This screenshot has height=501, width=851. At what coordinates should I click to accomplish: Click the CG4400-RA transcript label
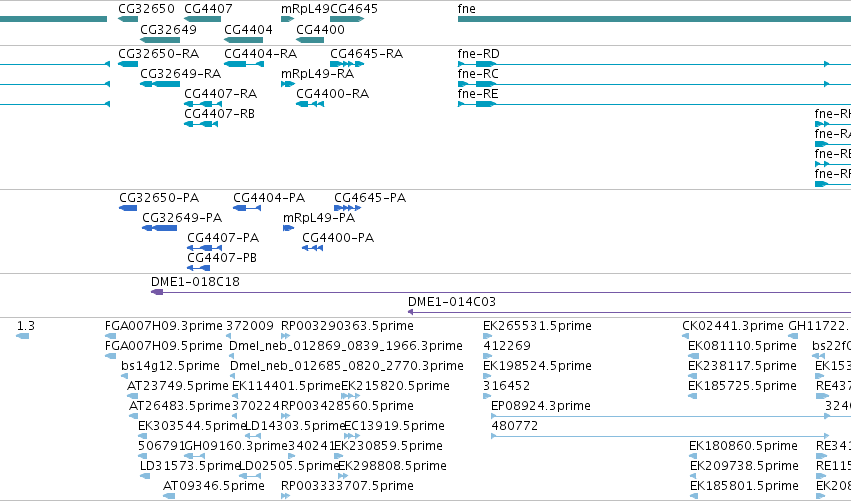pos(333,94)
